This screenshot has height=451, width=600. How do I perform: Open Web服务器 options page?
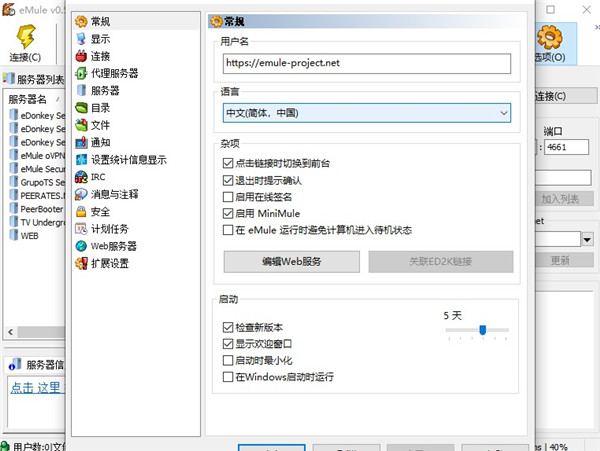114,246
